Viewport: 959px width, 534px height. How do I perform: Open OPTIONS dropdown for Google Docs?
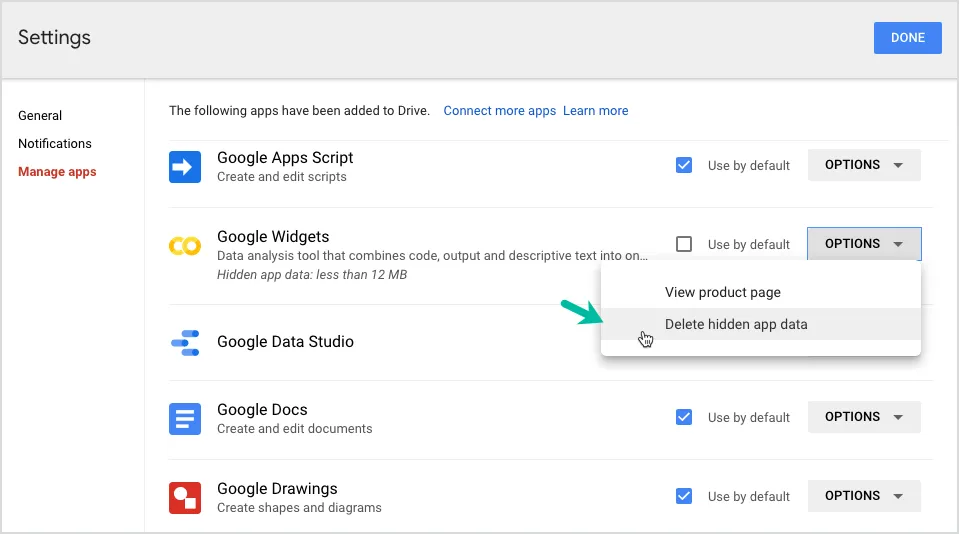point(864,417)
